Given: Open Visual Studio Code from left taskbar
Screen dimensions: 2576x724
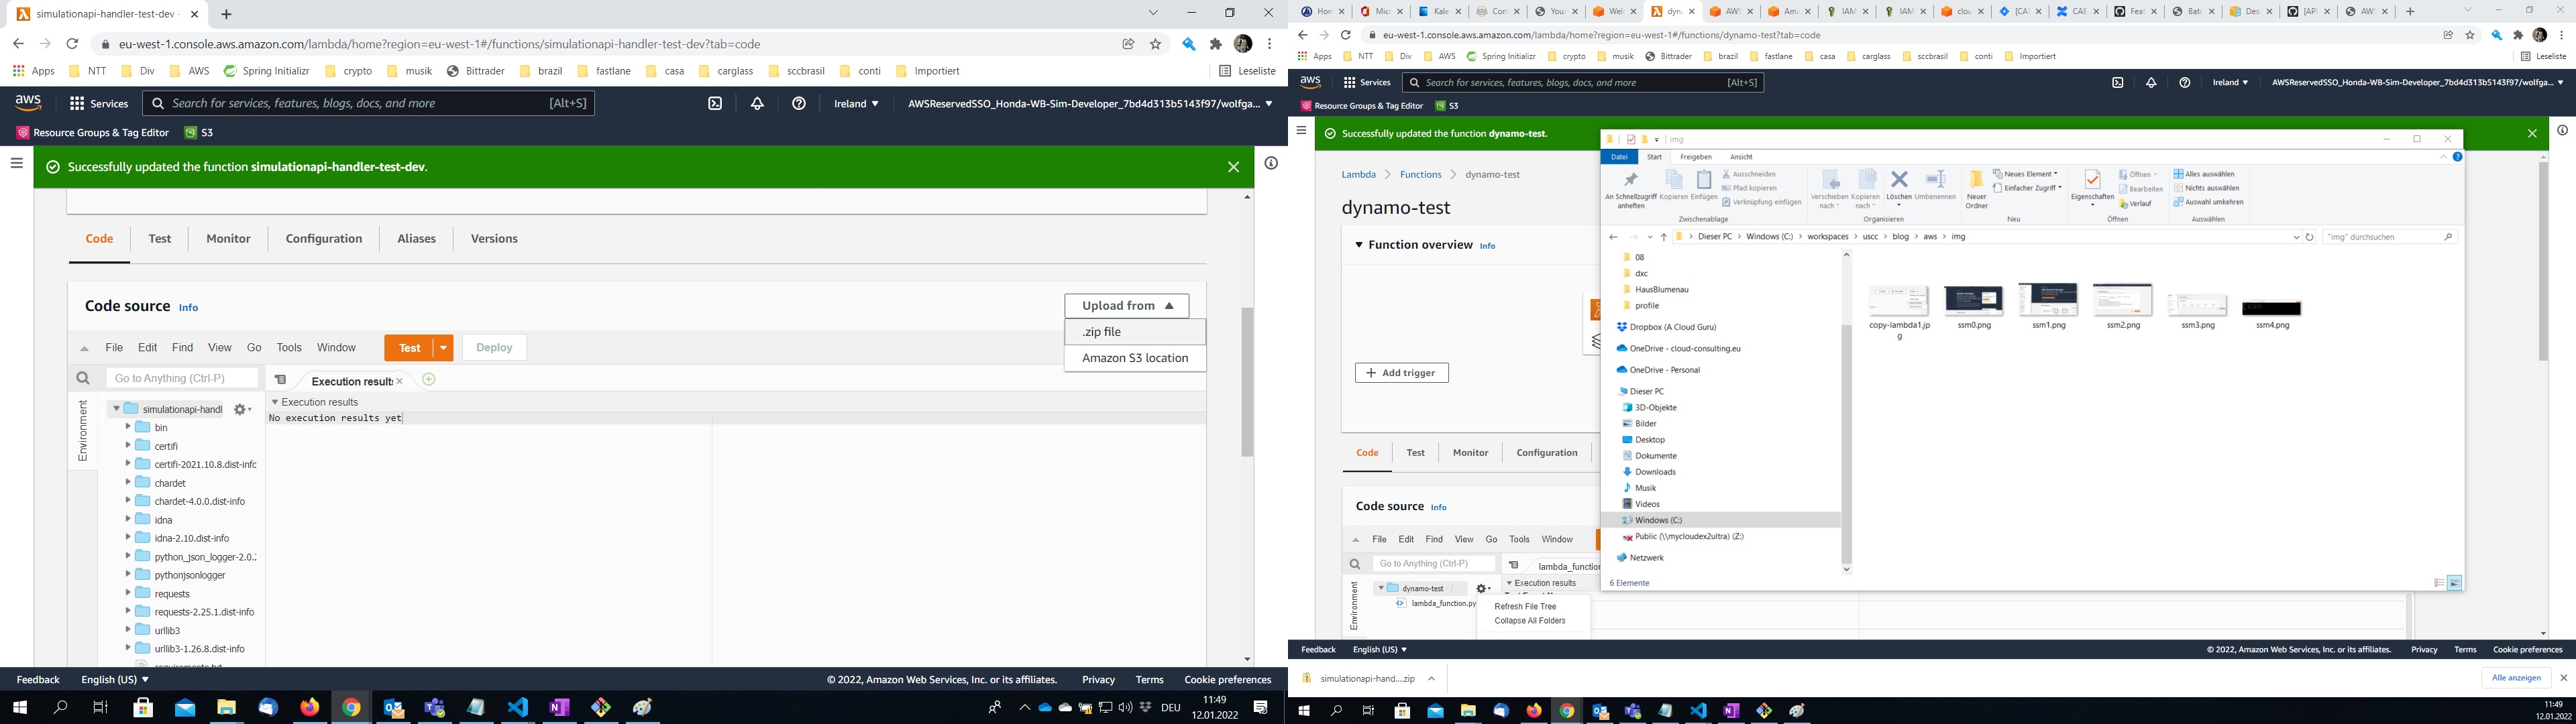Looking at the screenshot, I should pyautogui.click(x=517, y=707).
